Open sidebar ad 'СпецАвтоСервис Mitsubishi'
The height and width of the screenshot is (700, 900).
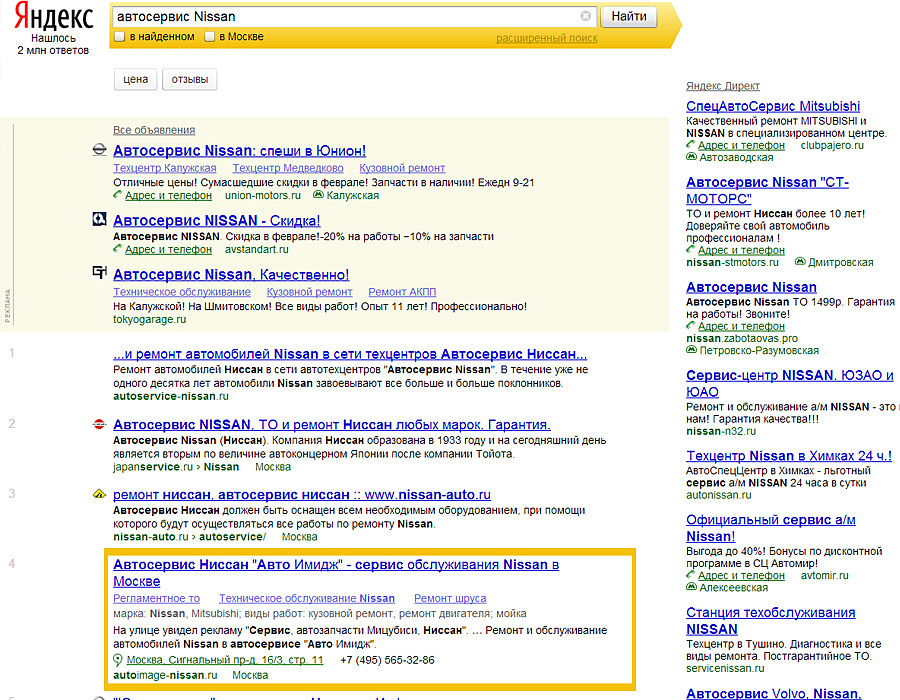773,106
